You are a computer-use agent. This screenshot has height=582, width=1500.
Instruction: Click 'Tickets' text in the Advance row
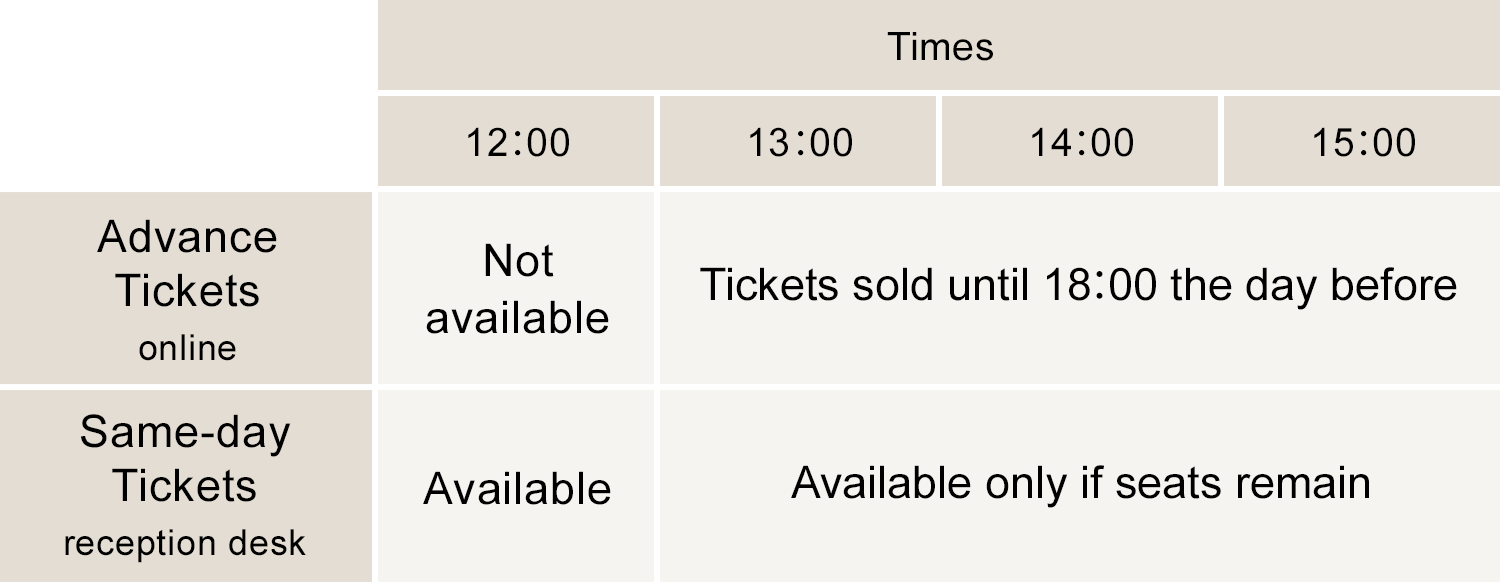(x=187, y=290)
